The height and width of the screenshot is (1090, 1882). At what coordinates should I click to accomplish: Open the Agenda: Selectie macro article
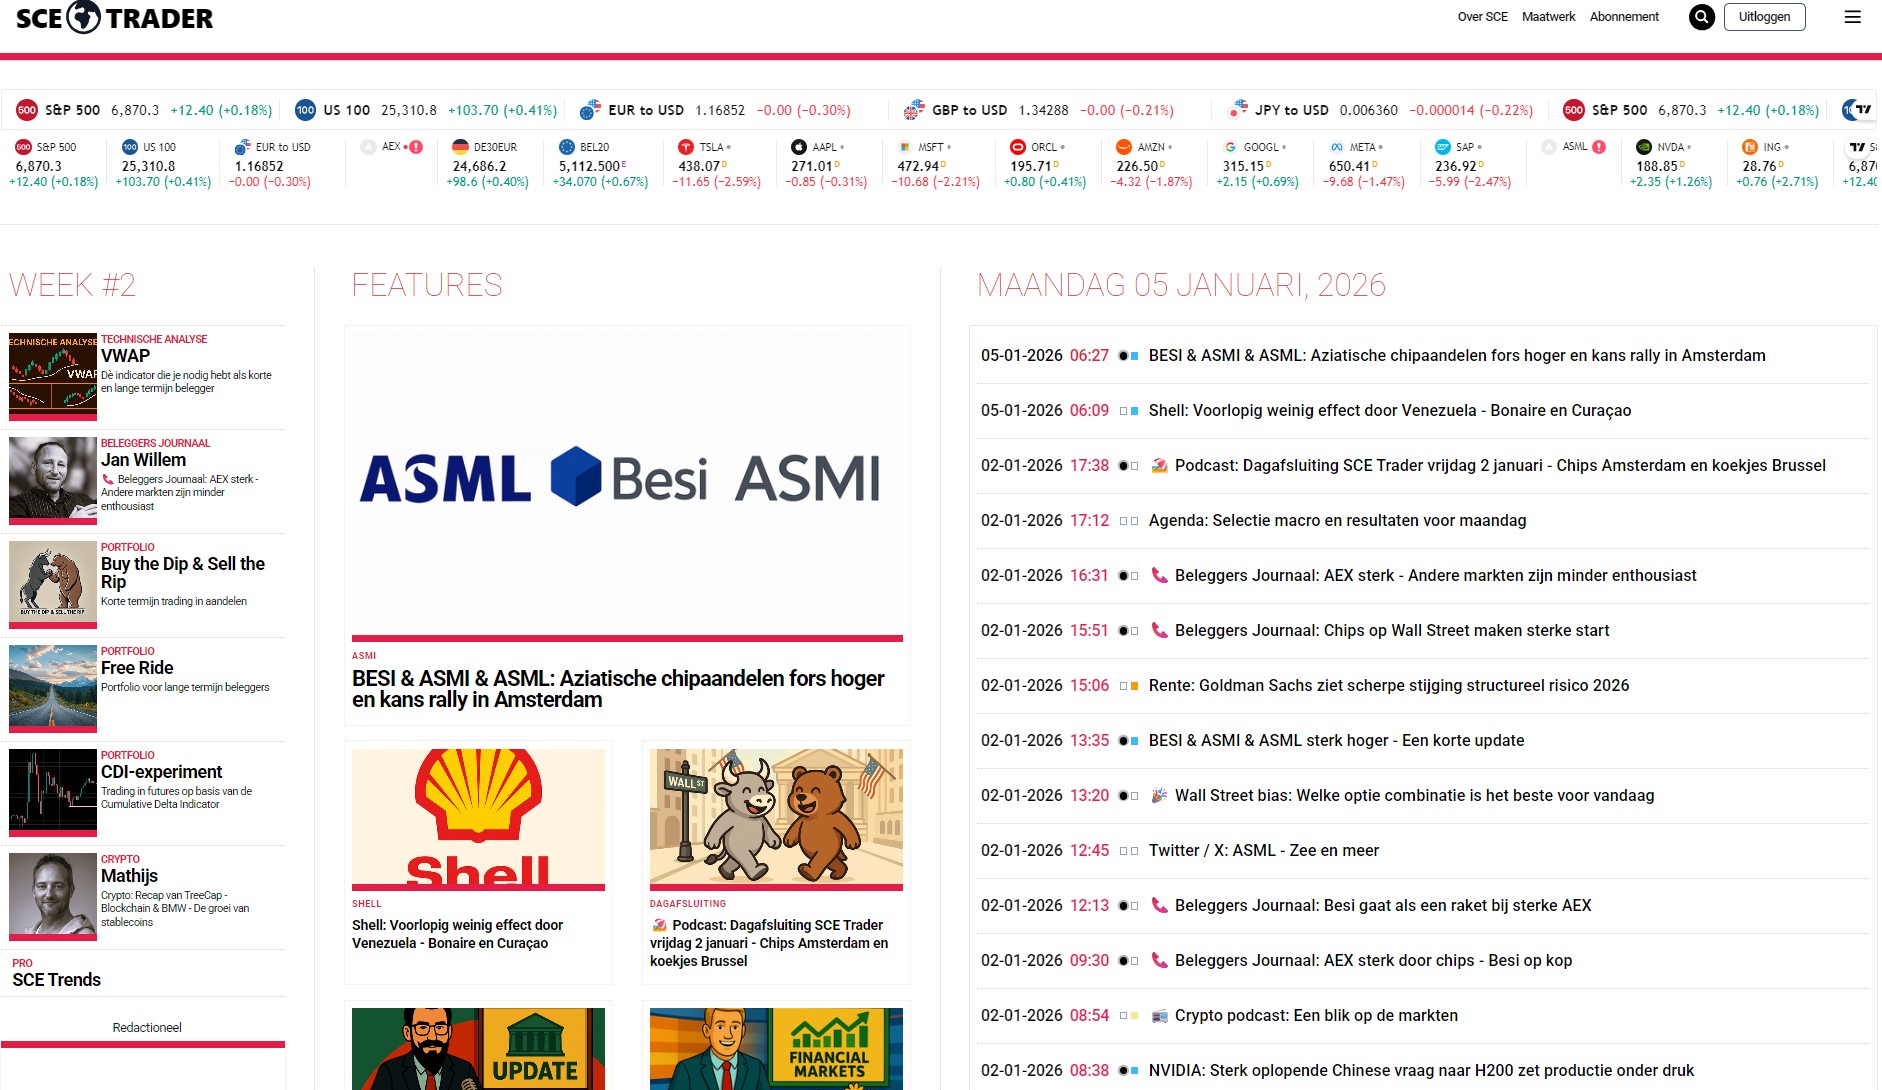pos(1338,520)
